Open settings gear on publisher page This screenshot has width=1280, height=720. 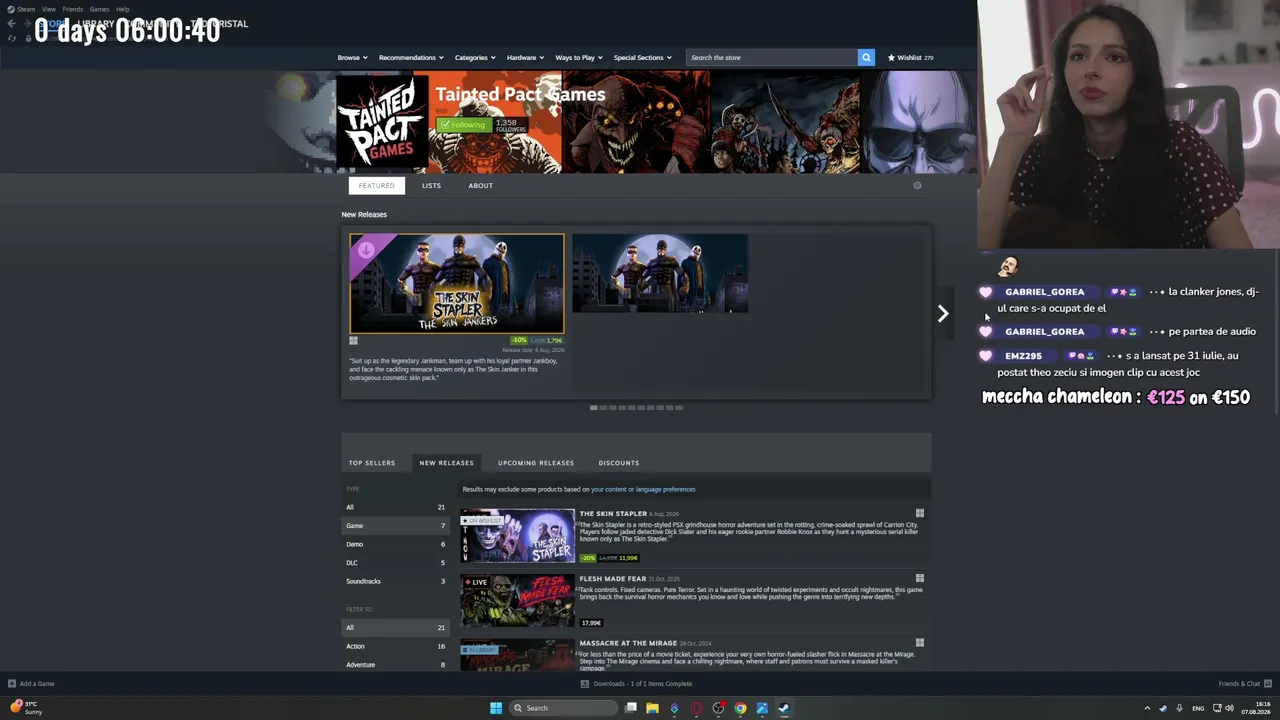click(917, 185)
